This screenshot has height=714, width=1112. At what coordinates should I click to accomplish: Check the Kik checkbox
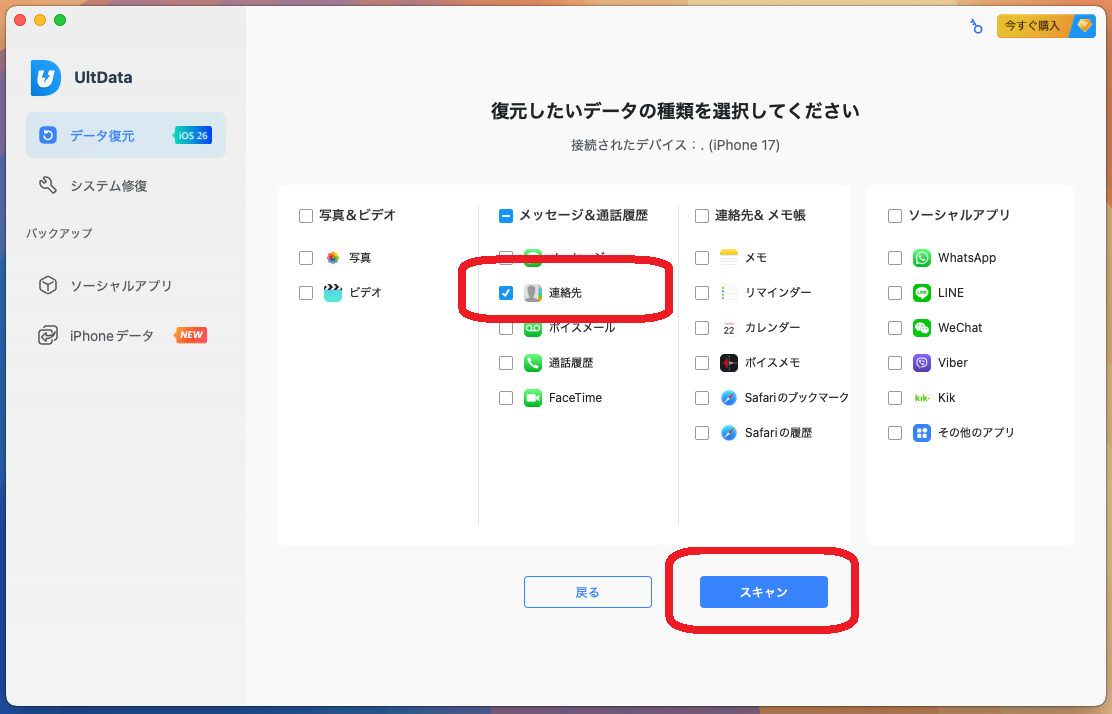[895, 398]
